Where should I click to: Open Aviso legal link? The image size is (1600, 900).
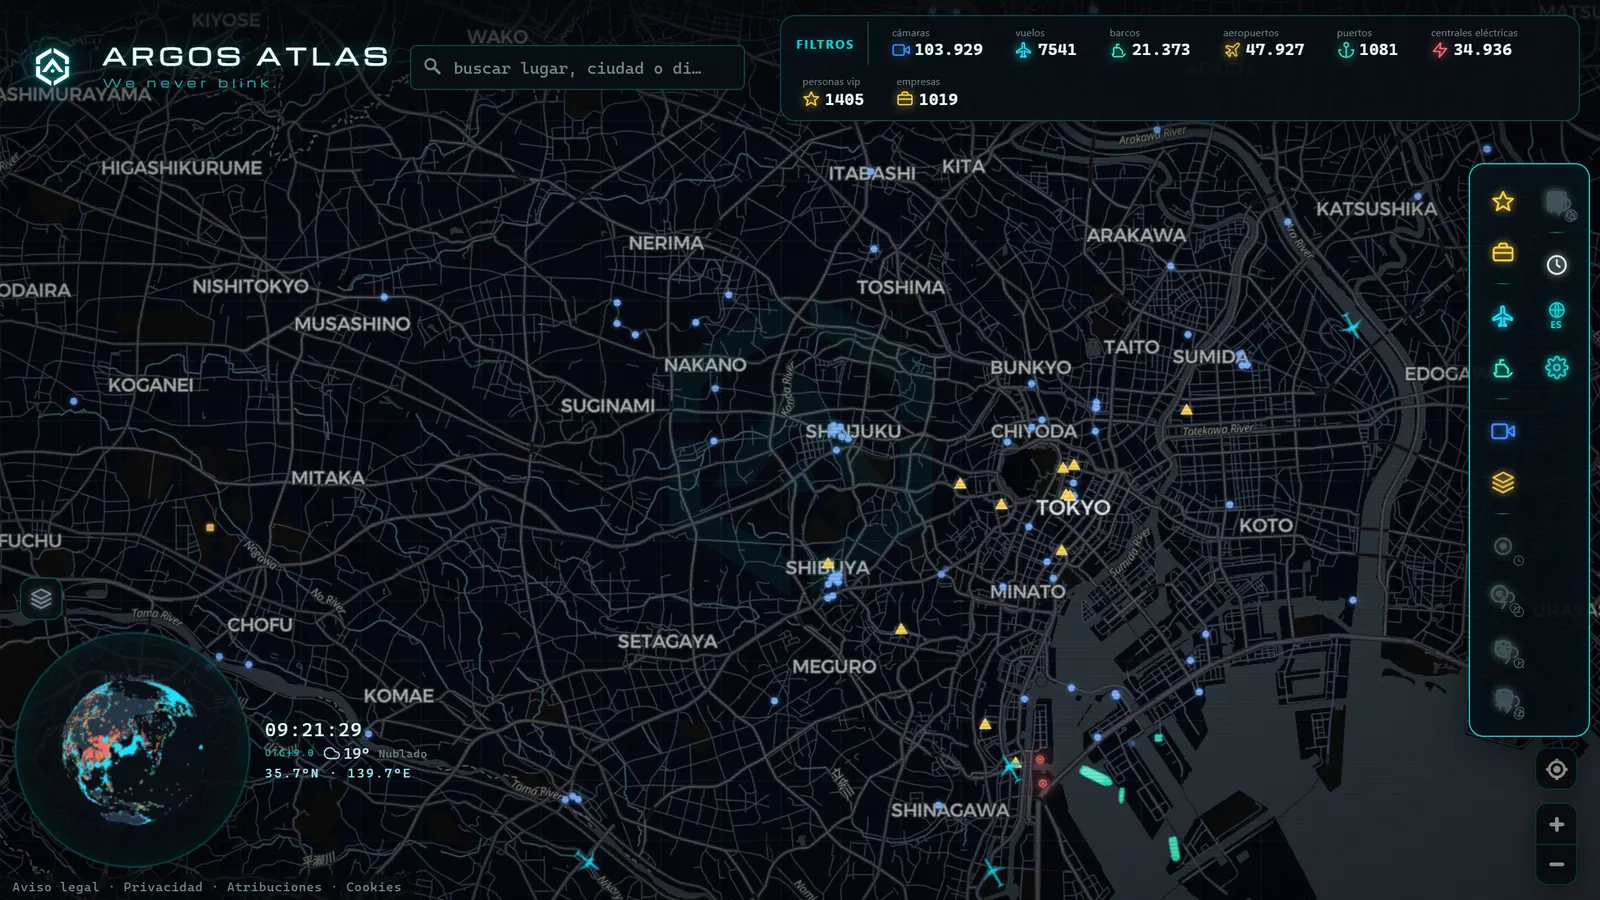tap(56, 887)
